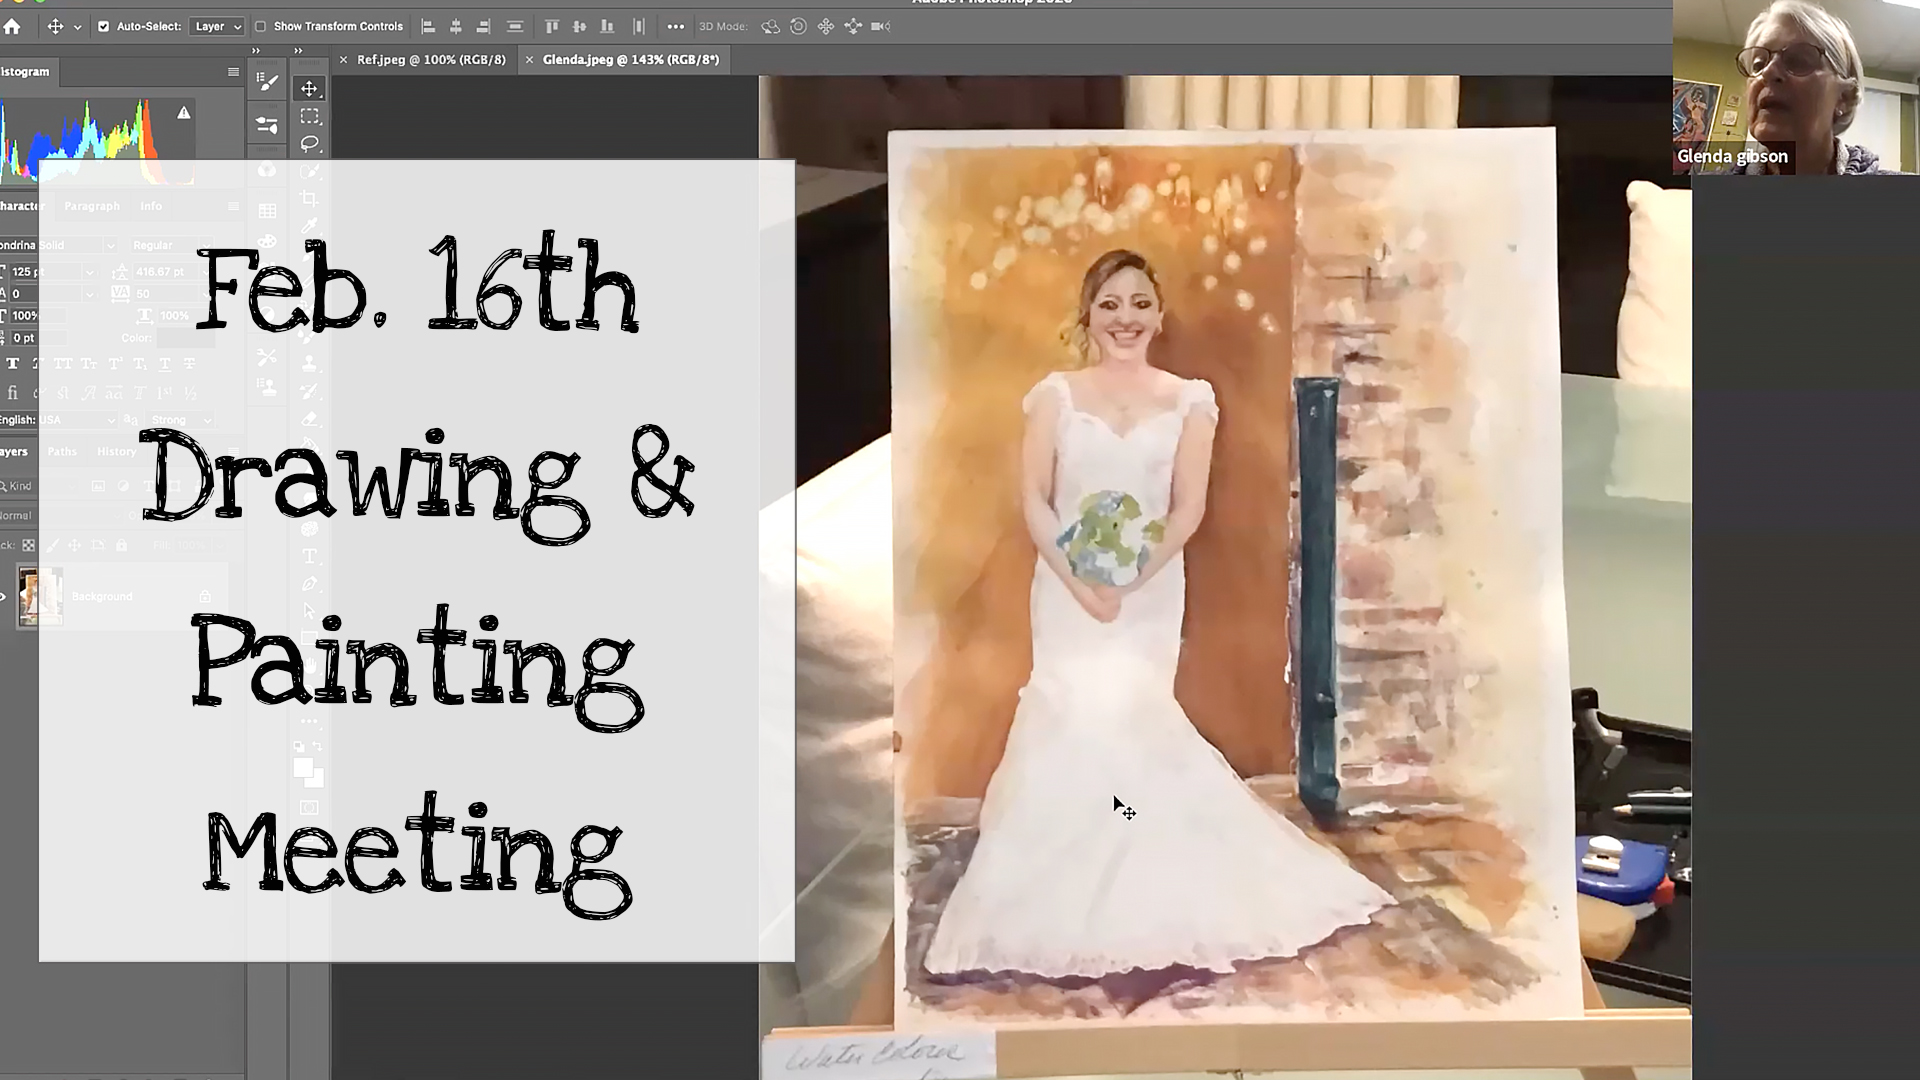The image size is (1920, 1080).
Task: Toggle standard ligatures (fi) in Character panel
Action: point(13,393)
